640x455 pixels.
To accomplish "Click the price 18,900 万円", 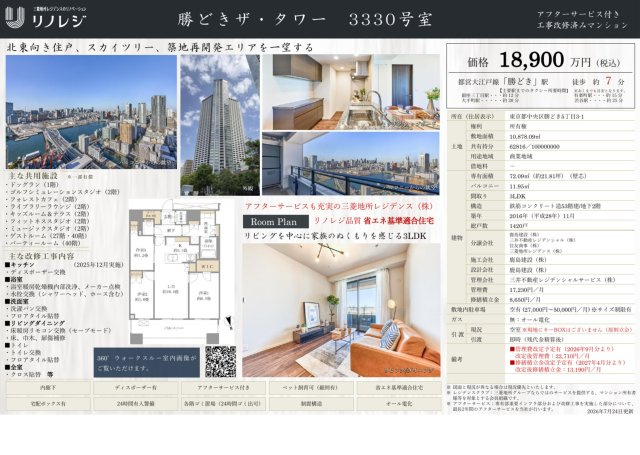I will (544, 60).
